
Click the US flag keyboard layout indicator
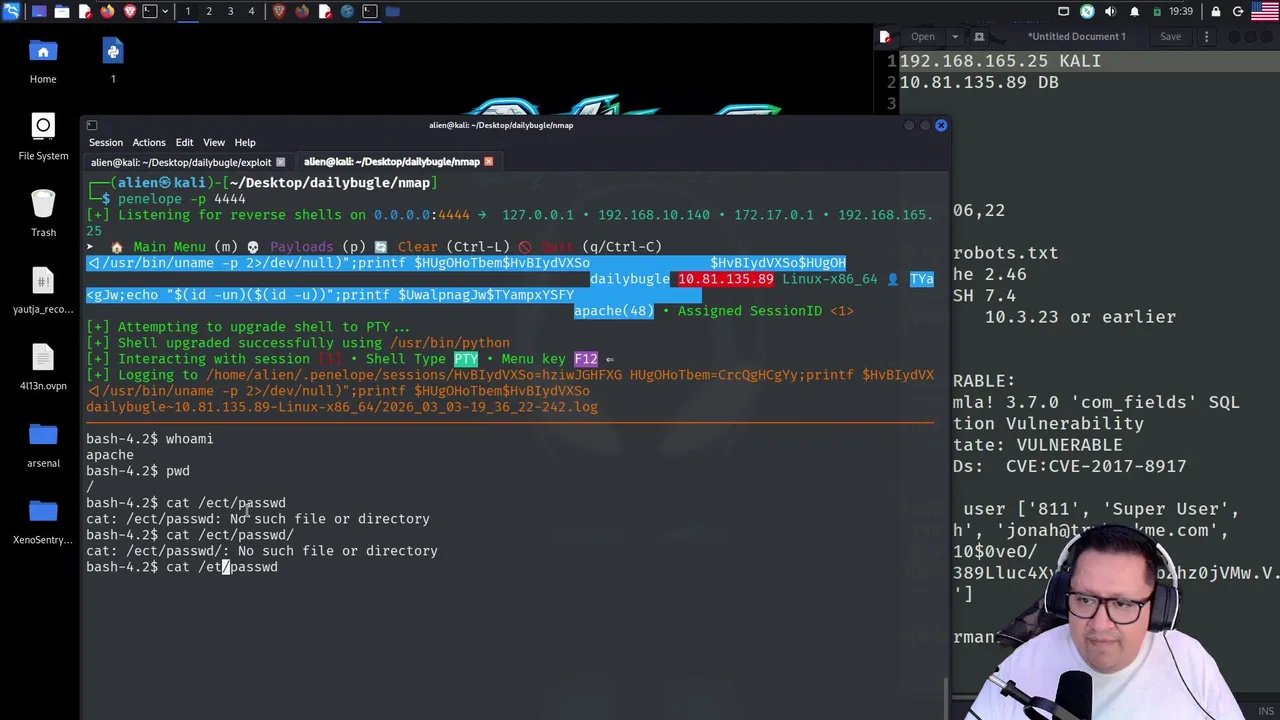tap(1265, 11)
